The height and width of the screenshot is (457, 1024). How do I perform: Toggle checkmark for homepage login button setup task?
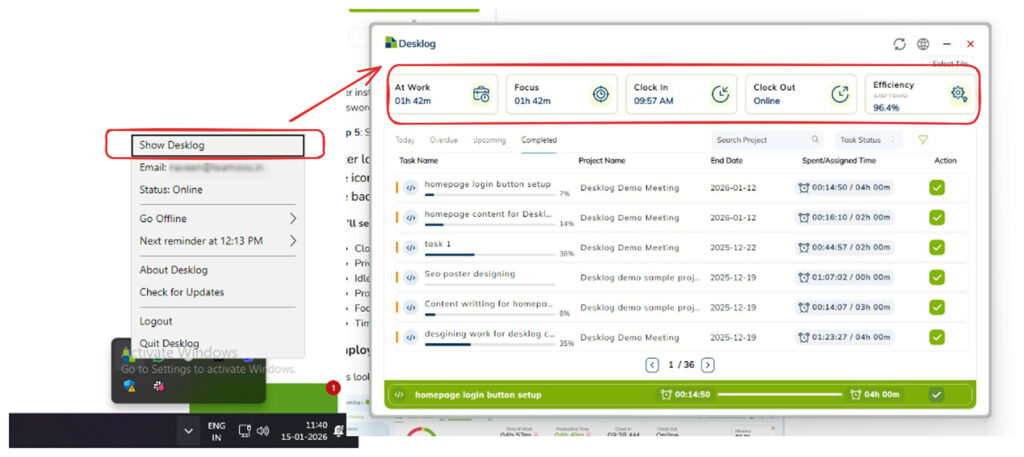click(937, 187)
